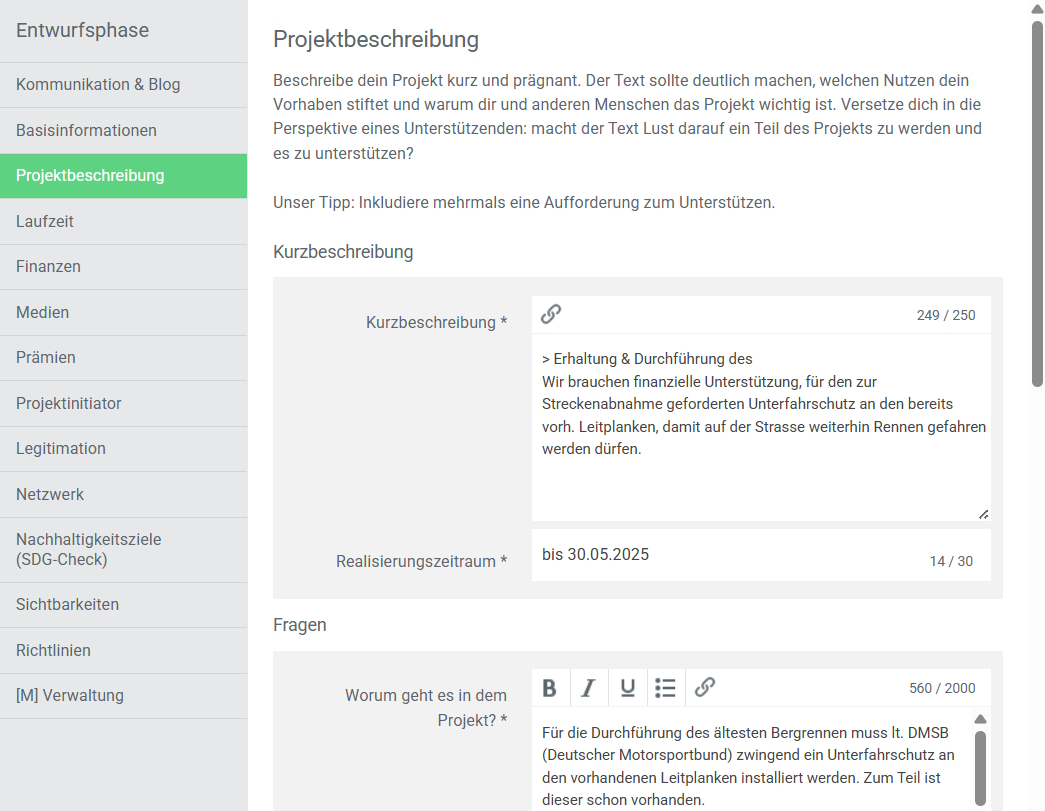Click the main page scrollbar thumb
The width and height of the screenshot is (1045, 811).
(1037, 200)
